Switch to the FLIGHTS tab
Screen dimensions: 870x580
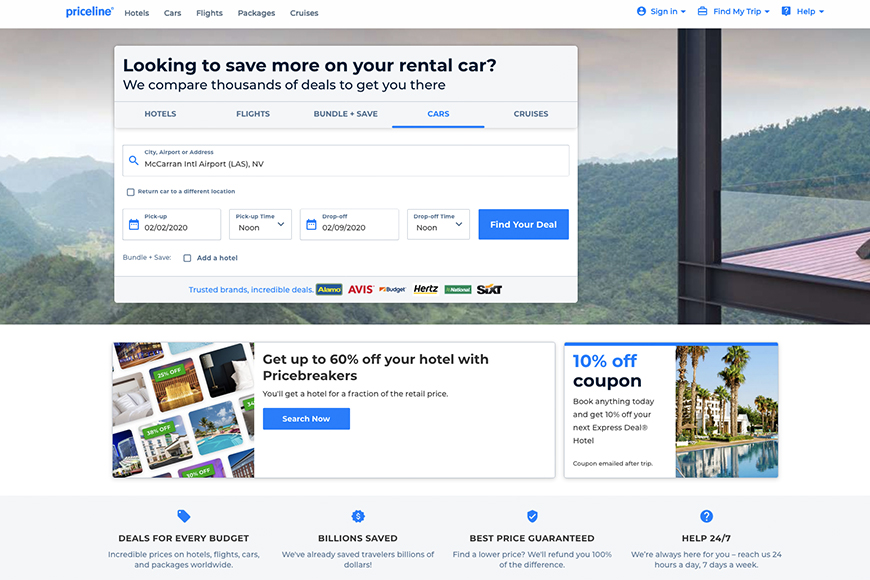(253, 114)
